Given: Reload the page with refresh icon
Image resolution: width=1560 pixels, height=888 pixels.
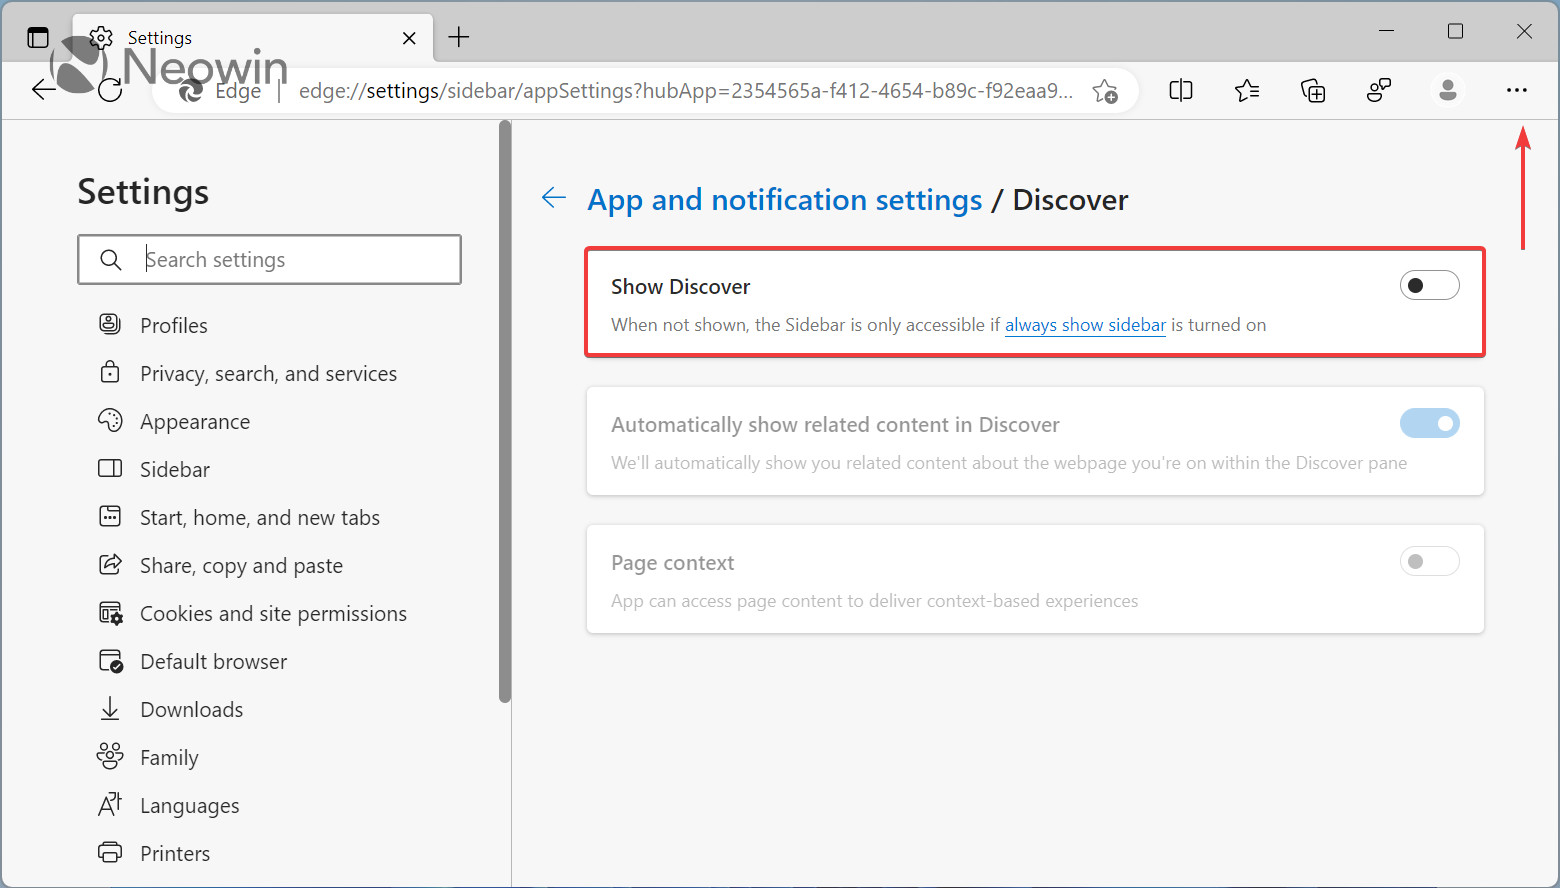Looking at the screenshot, I should (110, 90).
